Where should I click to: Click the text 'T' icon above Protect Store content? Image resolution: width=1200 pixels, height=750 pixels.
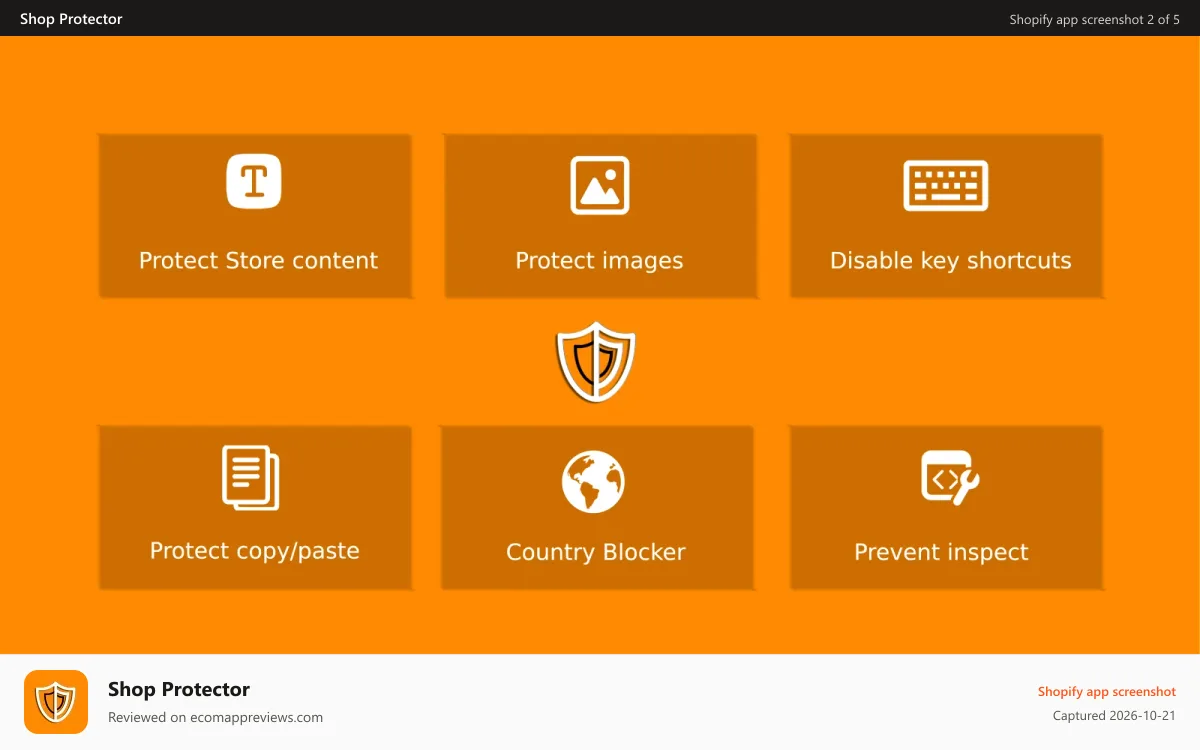click(x=254, y=181)
